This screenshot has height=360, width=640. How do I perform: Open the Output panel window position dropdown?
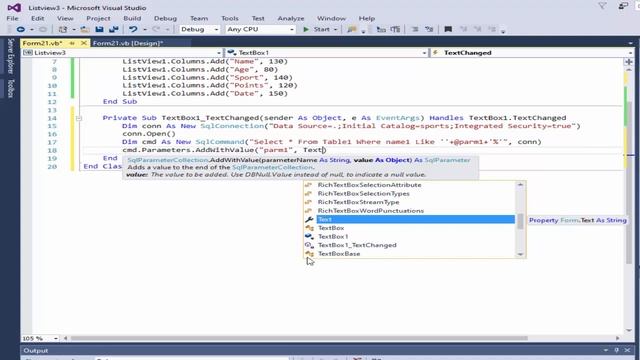606,350
